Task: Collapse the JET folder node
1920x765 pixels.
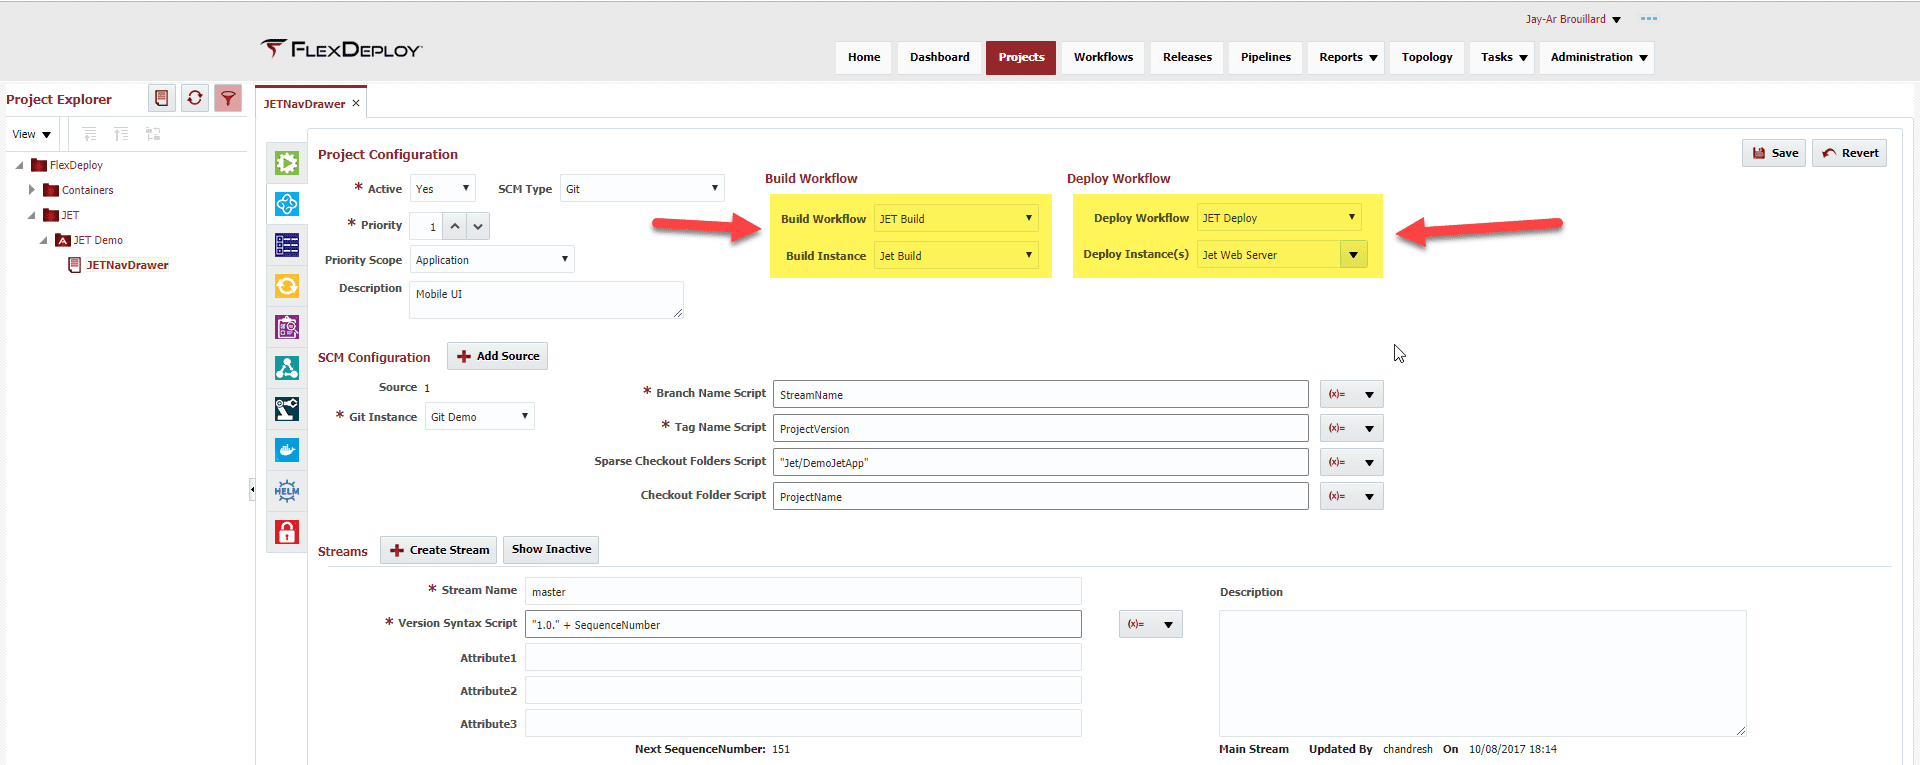Action: [32, 215]
